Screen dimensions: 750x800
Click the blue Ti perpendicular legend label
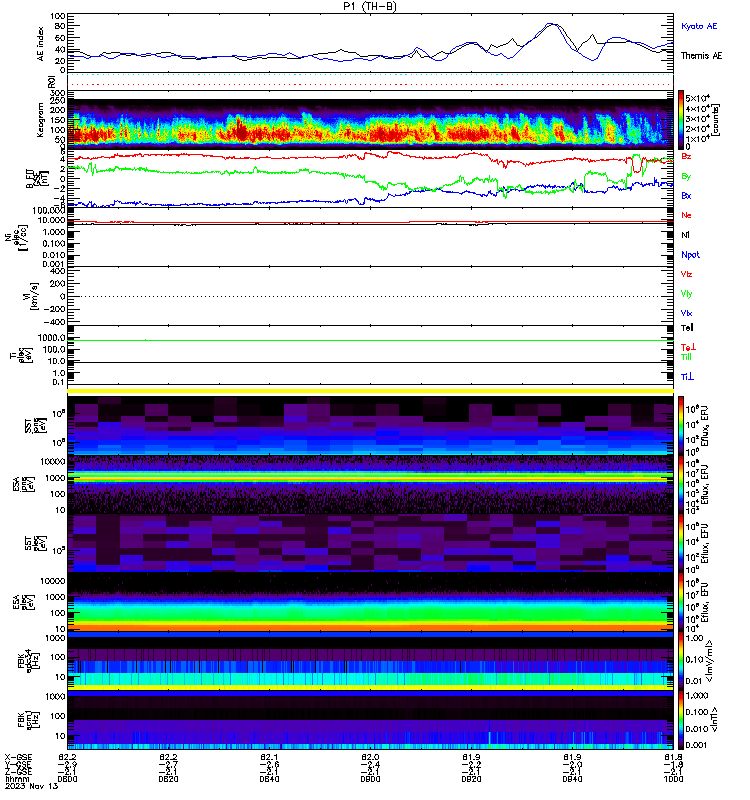pyautogui.click(x=687, y=377)
